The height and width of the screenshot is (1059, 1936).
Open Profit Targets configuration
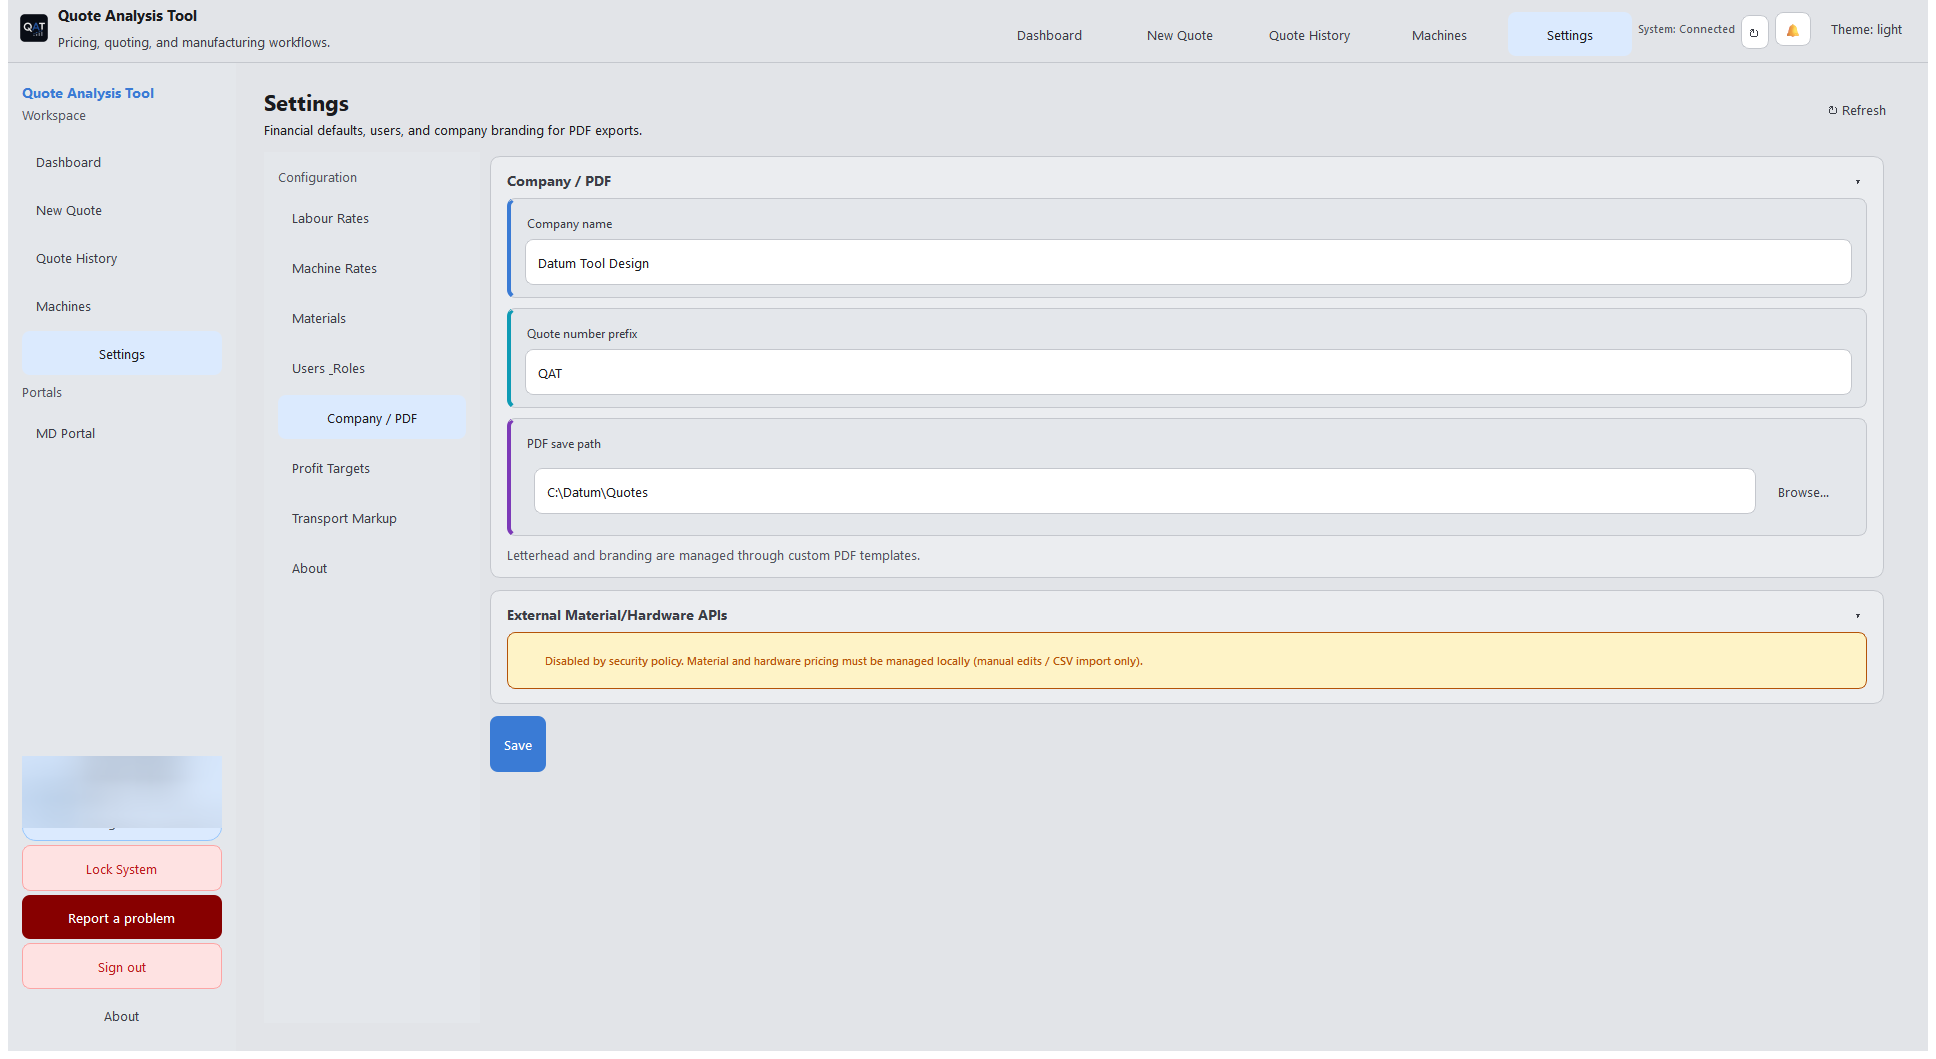[x=372, y=468]
